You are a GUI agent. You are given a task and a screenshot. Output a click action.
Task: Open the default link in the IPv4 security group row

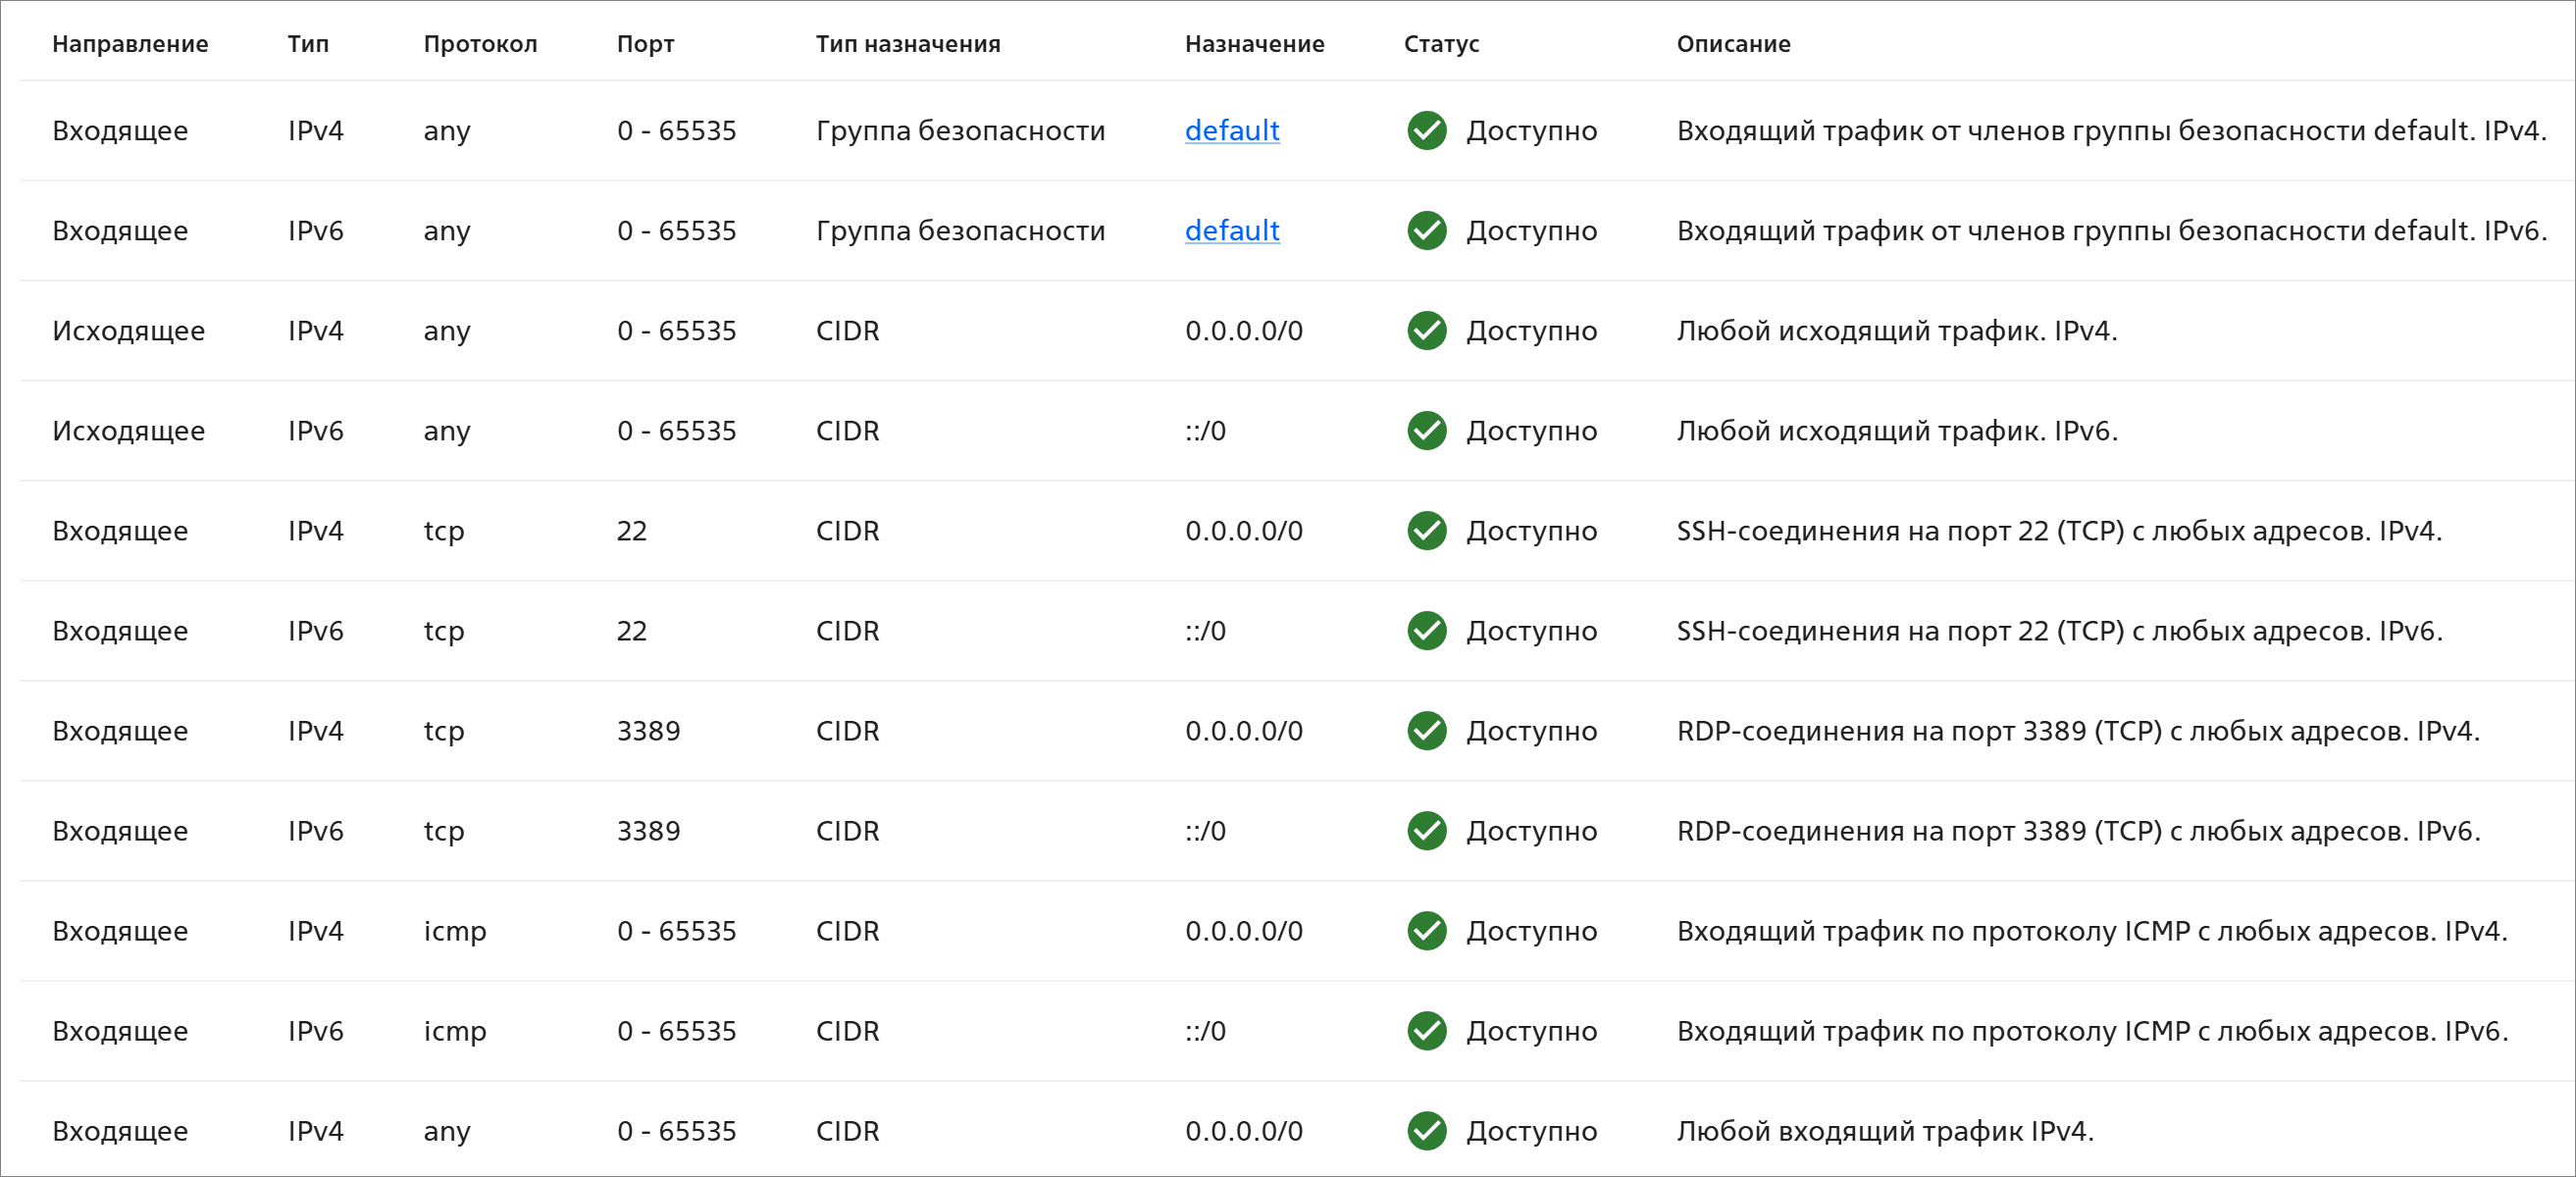[1232, 131]
